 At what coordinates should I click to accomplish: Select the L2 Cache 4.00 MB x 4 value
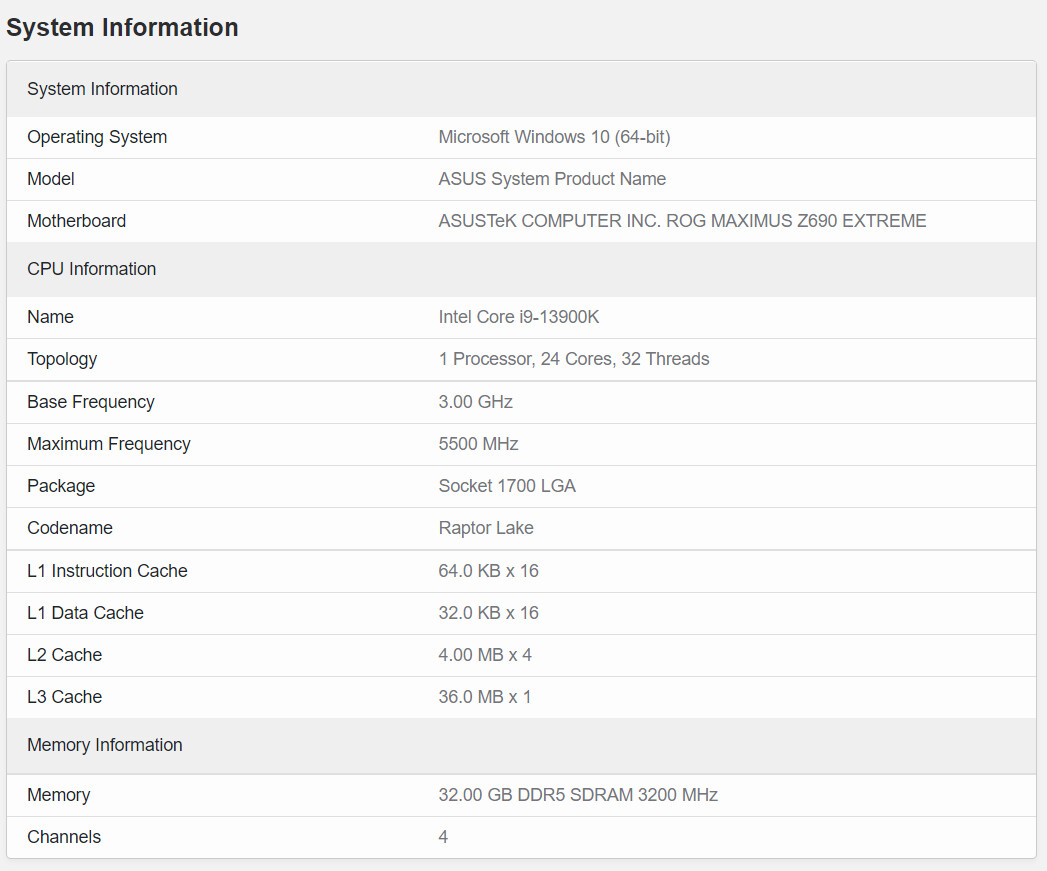pyautogui.click(x=484, y=655)
